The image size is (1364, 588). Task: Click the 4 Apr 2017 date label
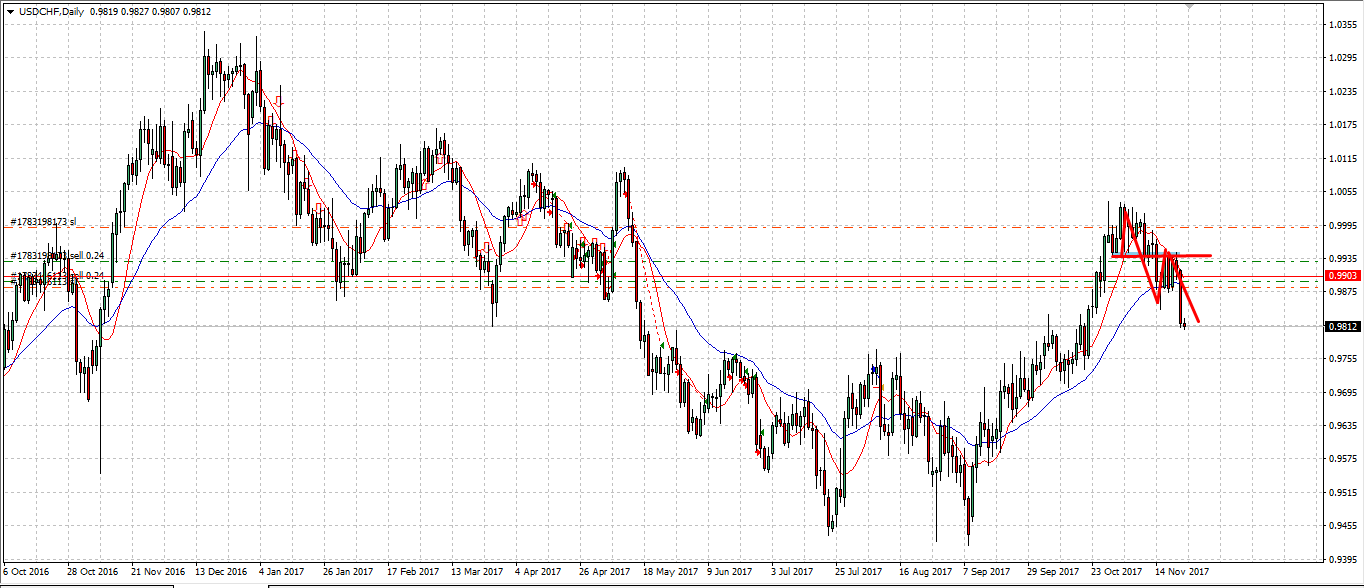539,572
